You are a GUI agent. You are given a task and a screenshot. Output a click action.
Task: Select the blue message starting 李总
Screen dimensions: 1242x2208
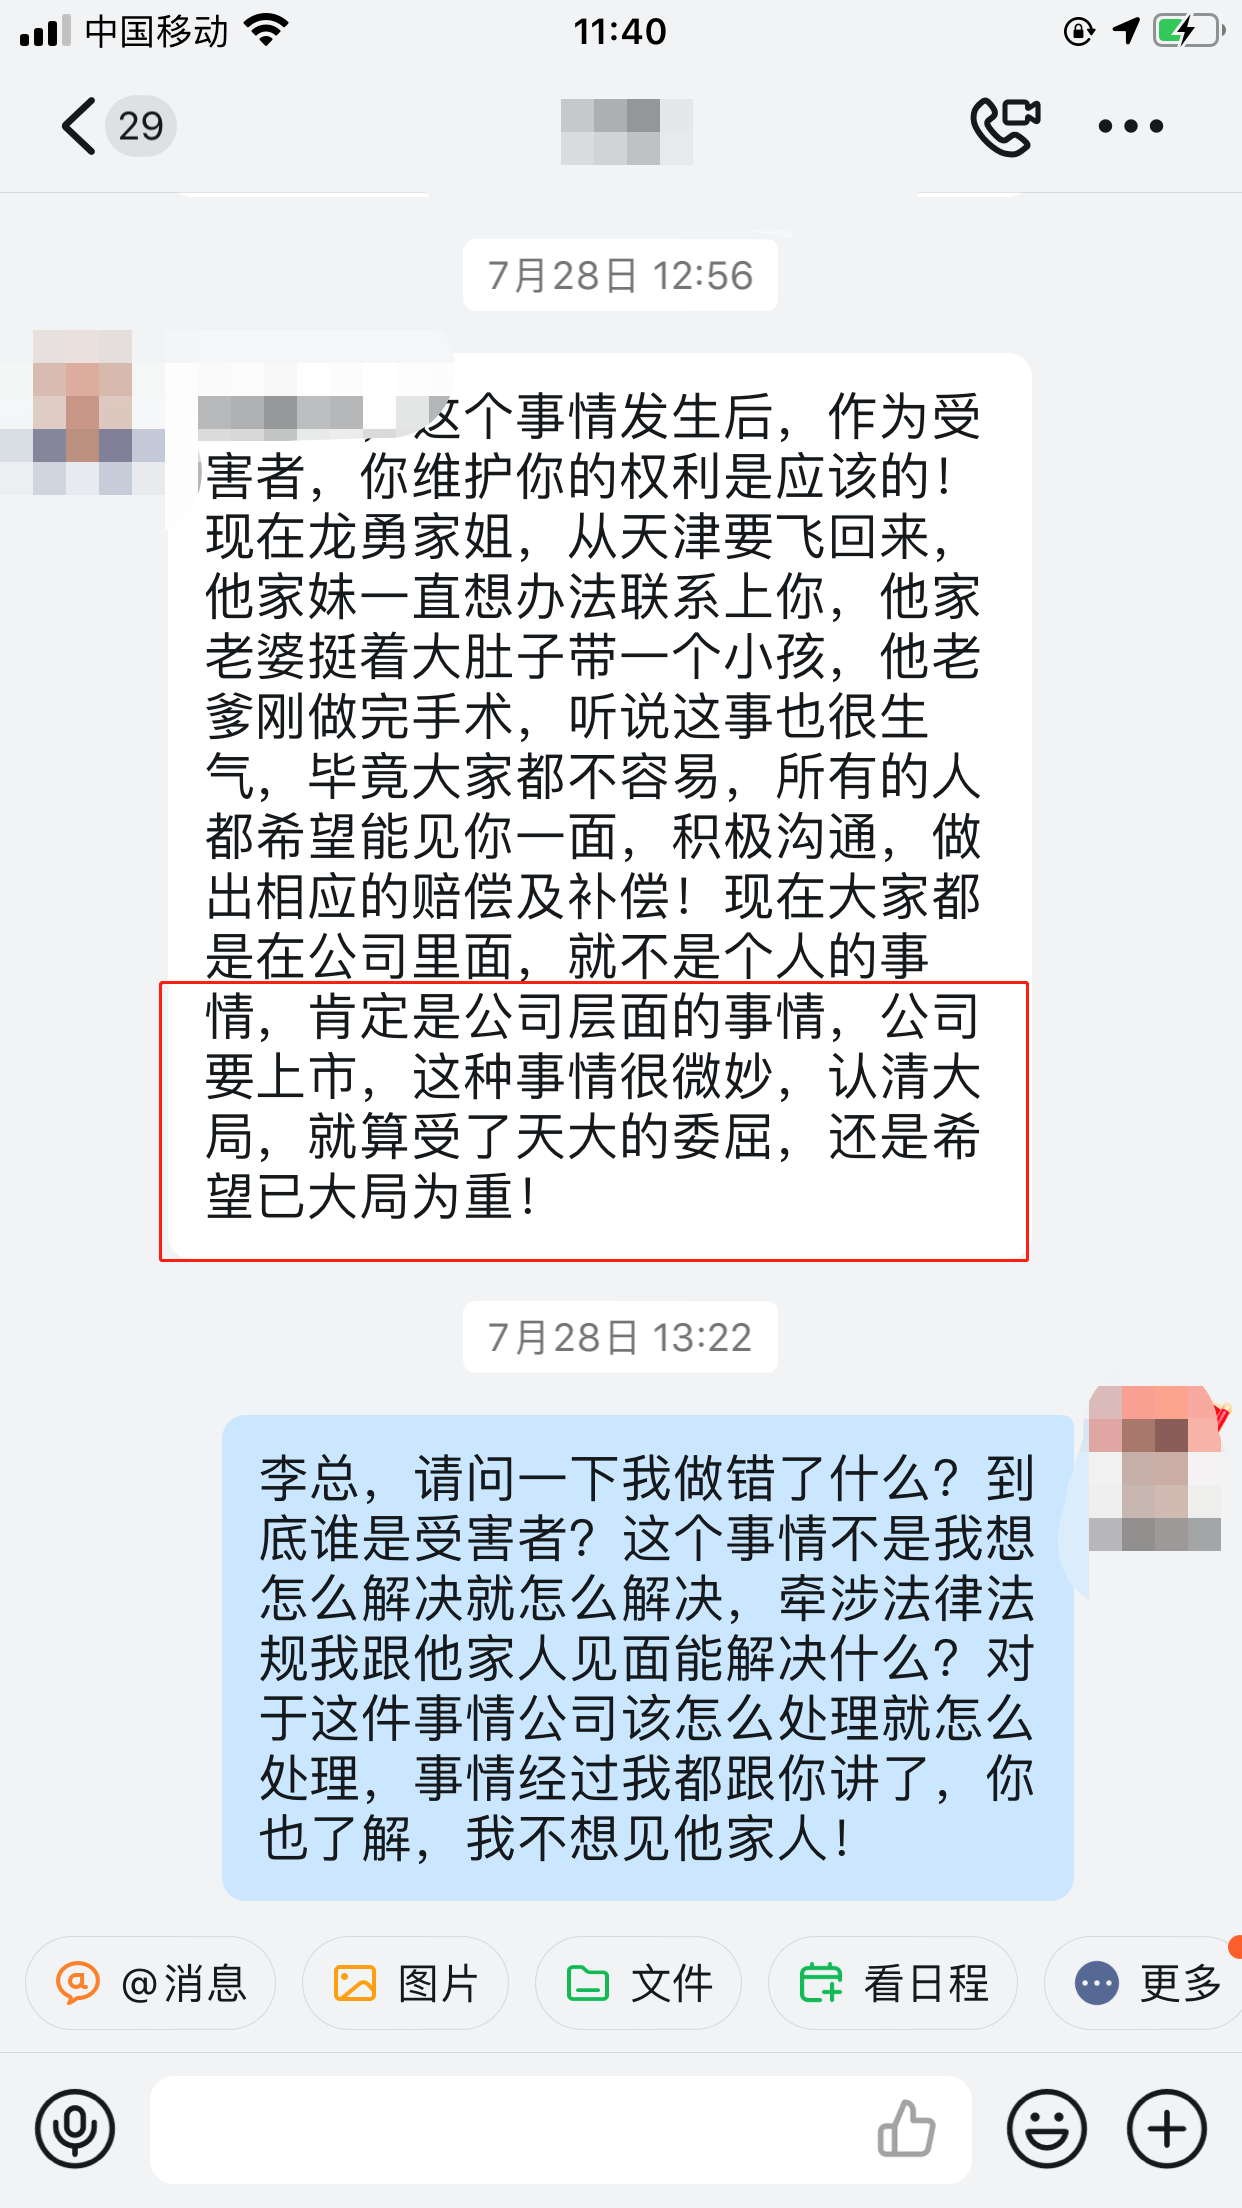pos(648,1657)
